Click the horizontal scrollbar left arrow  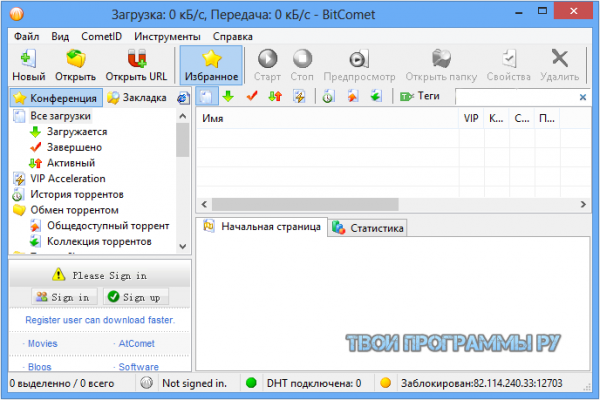tap(204, 204)
